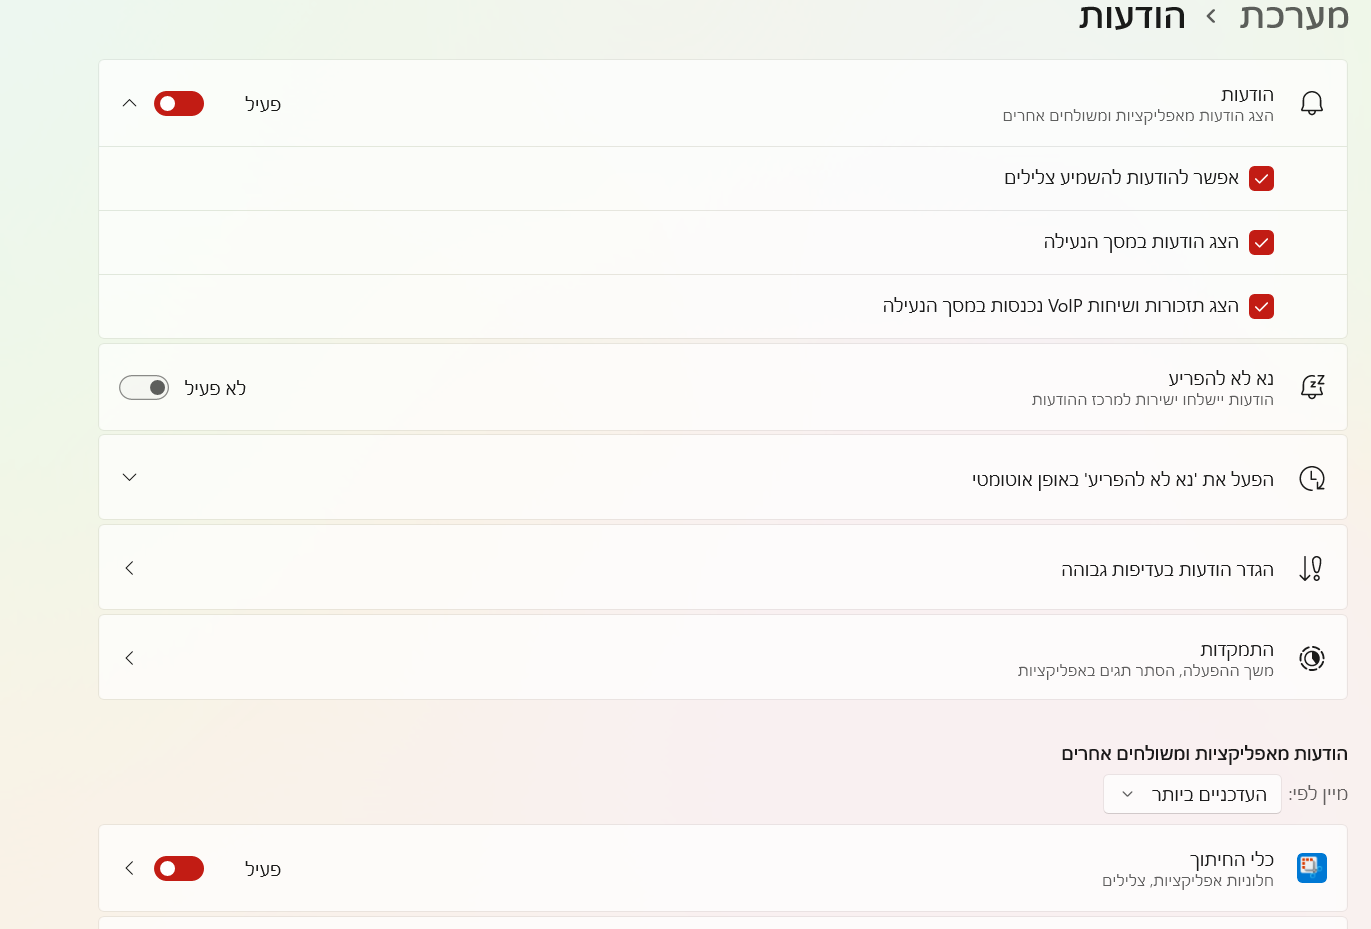Uncheck allow notifications to play sounds
1371x929 pixels.
pyautogui.click(x=1261, y=179)
